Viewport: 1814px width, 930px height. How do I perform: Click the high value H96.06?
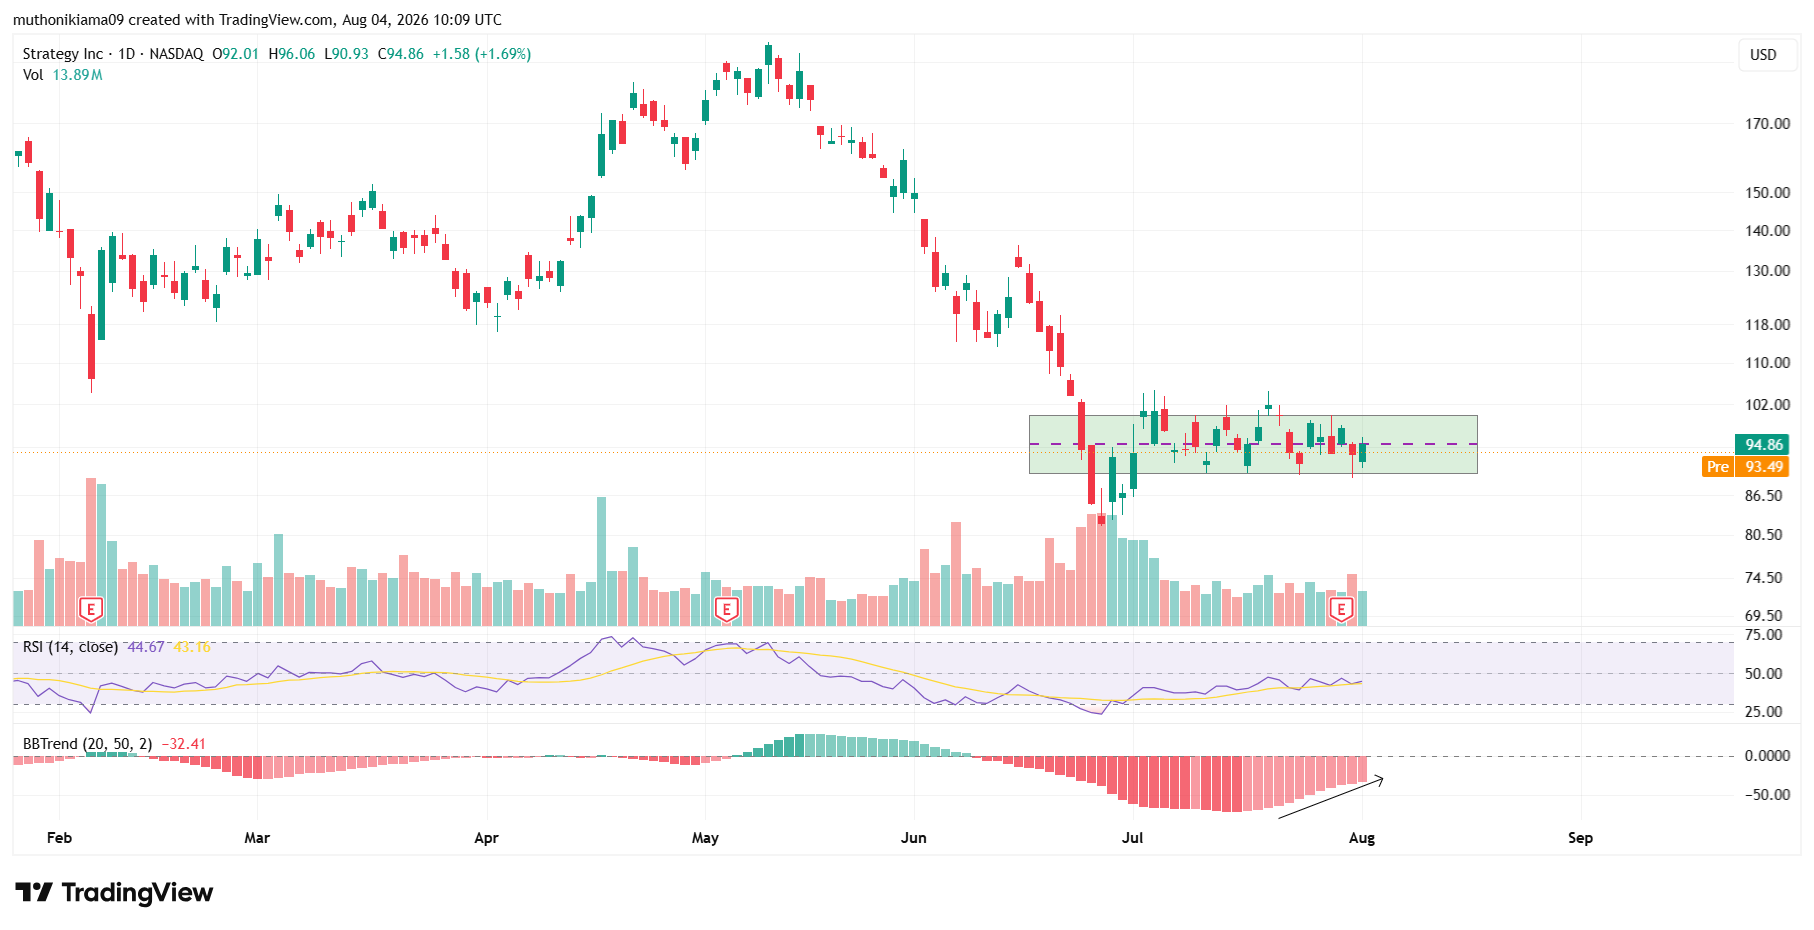coord(291,54)
